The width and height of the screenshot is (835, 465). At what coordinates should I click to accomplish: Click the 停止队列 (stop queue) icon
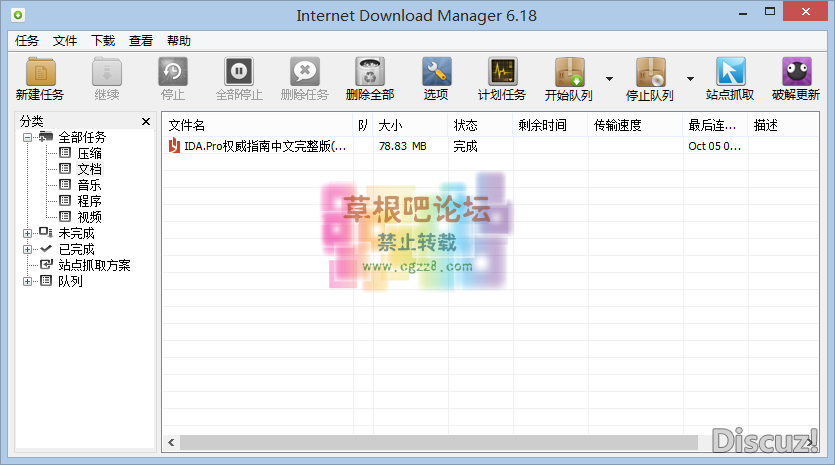point(650,72)
